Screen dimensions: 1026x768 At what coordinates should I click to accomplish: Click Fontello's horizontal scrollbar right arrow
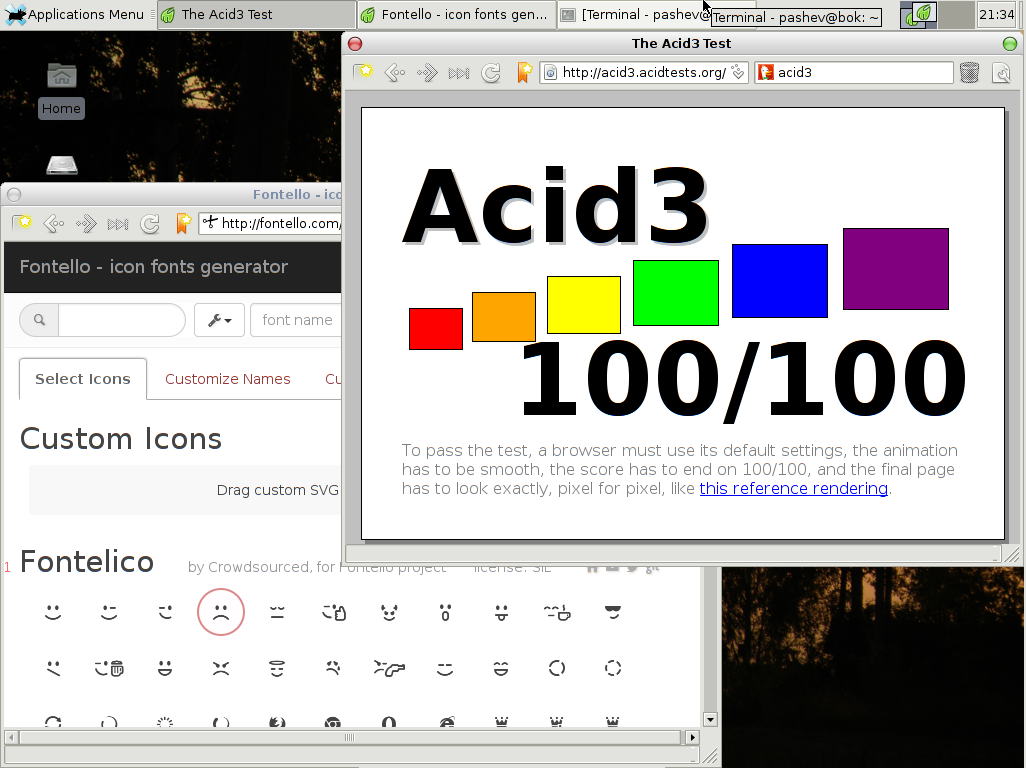tap(692, 737)
